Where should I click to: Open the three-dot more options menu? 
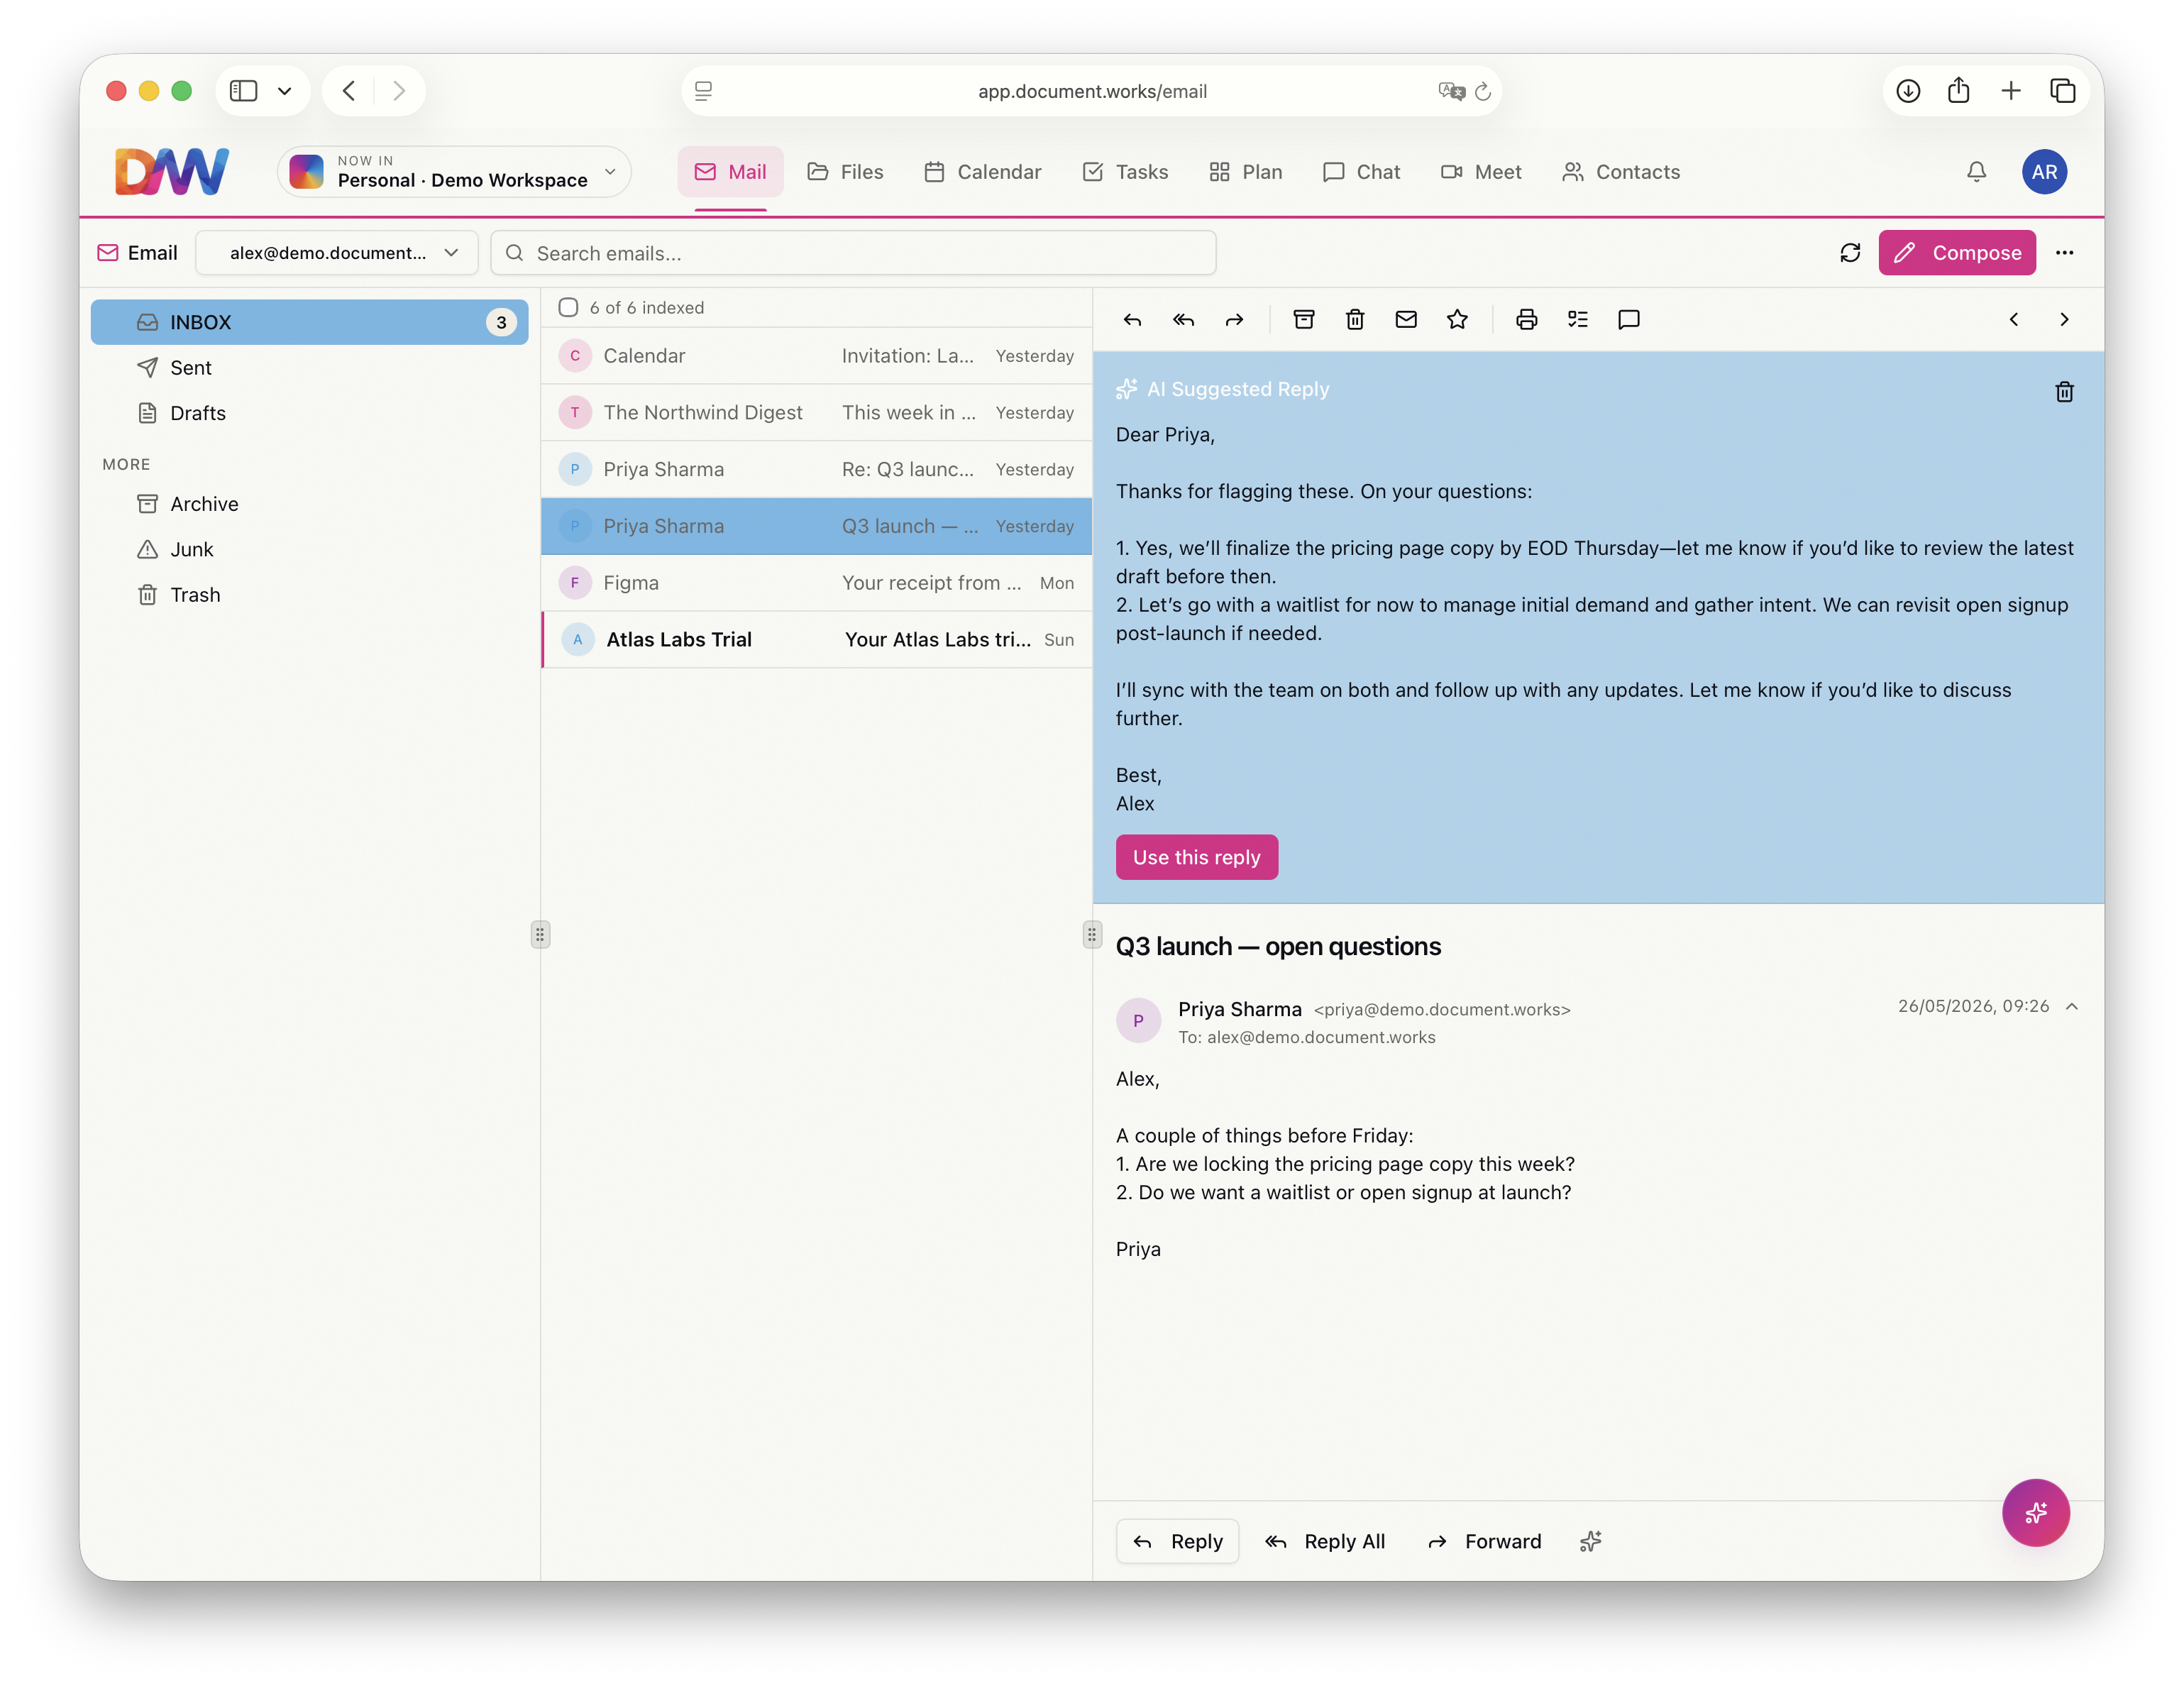(x=2064, y=253)
